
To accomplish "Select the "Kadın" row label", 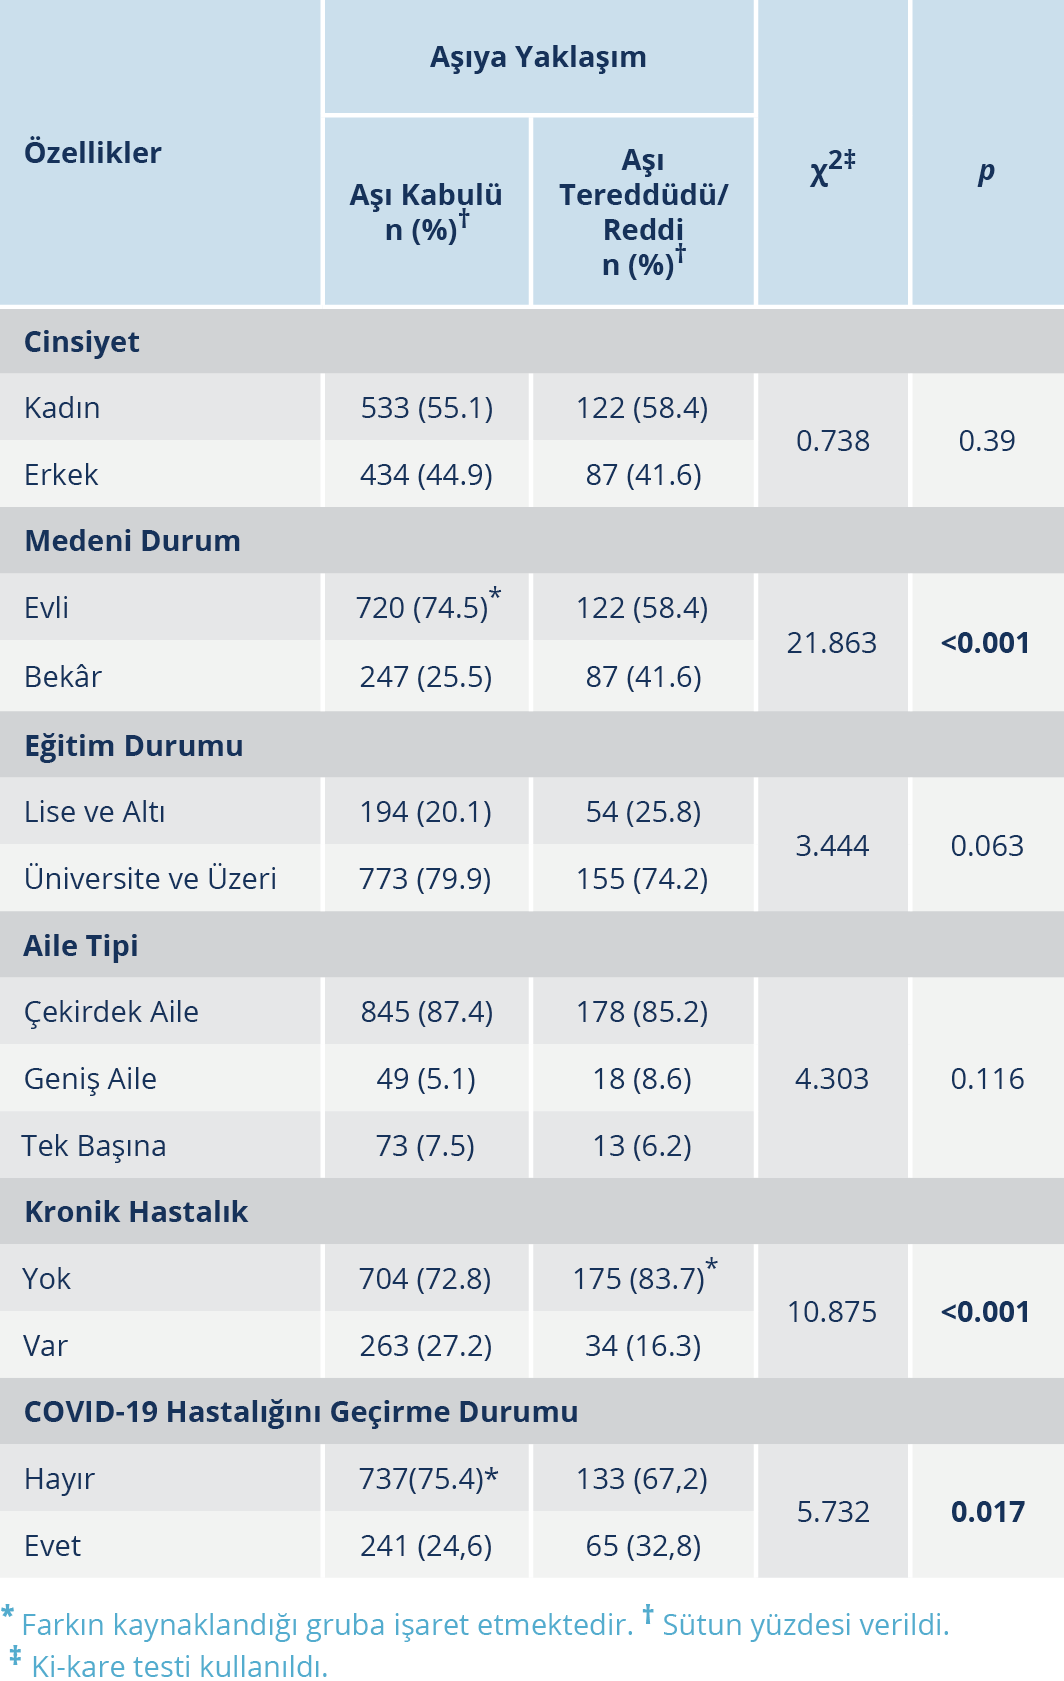I will [x=62, y=408].
